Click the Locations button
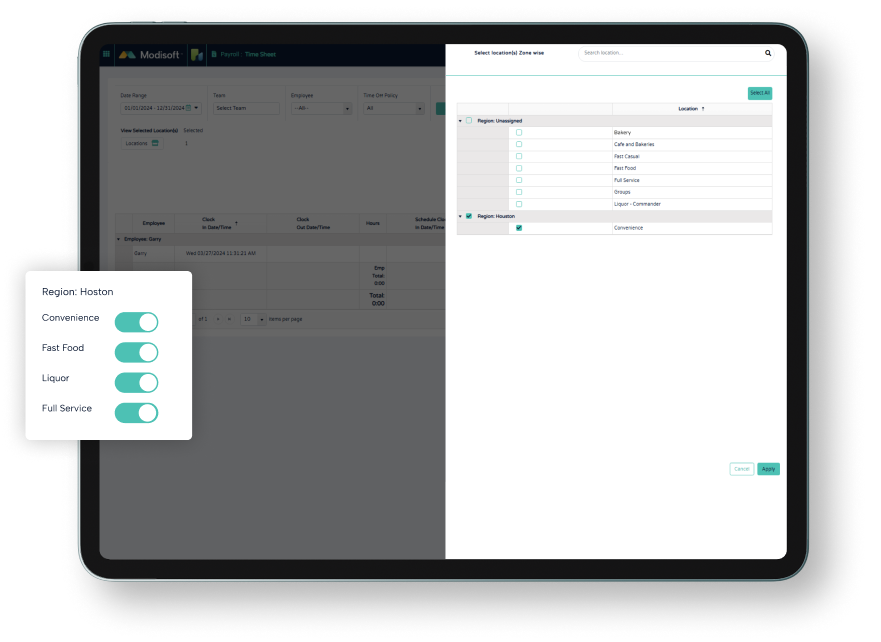The width and height of the screenshot is (881, 642). coord(142,143)
